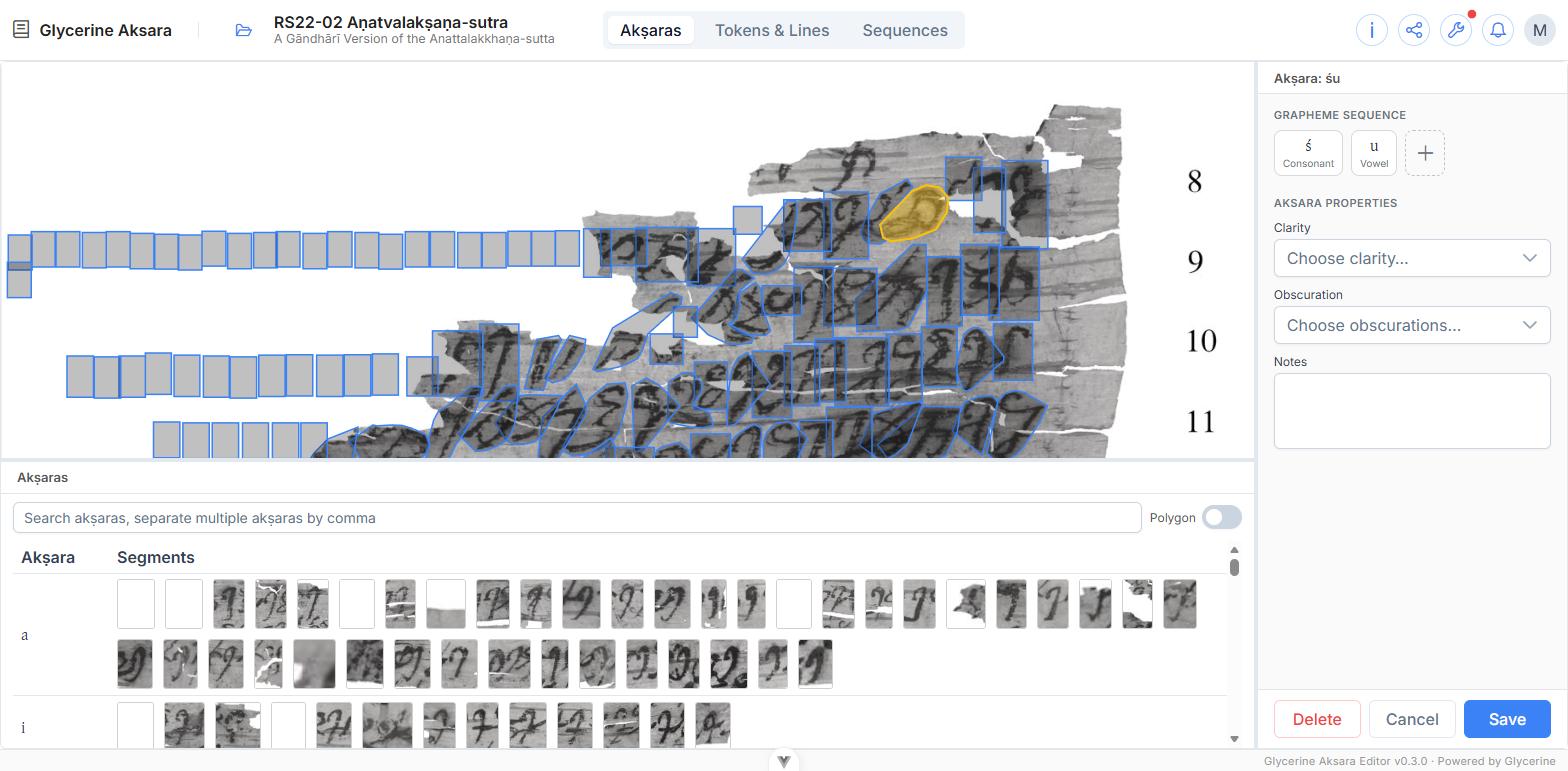Select the leftmost gray box on line 10

[x=80, y=376]
